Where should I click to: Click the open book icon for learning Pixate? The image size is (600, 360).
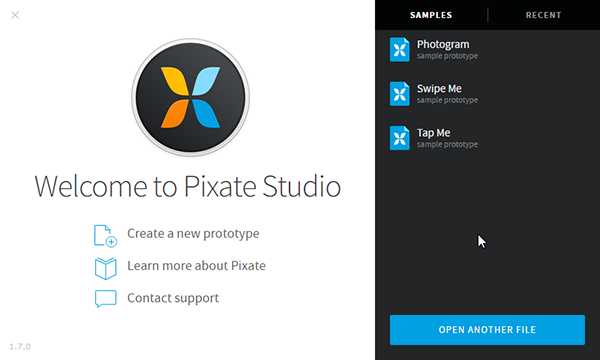coord(106,269)
